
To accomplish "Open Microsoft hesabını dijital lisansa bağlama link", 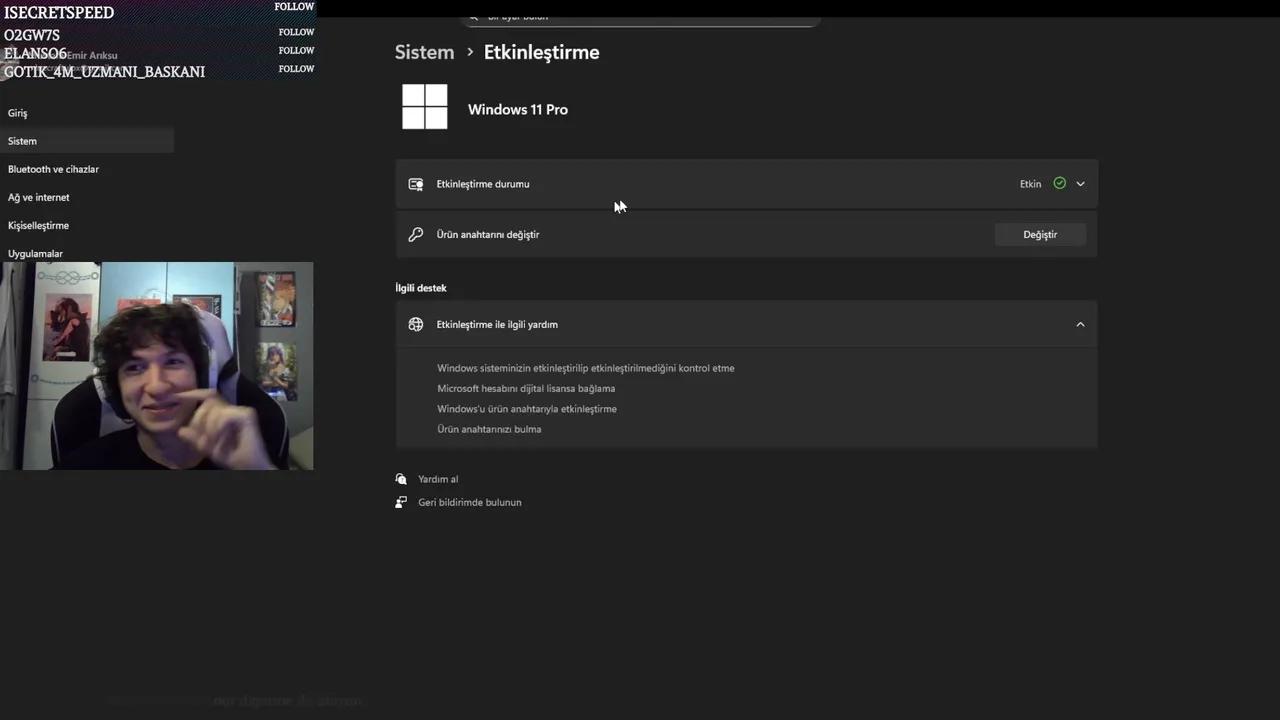I will (x=526, y=388).
